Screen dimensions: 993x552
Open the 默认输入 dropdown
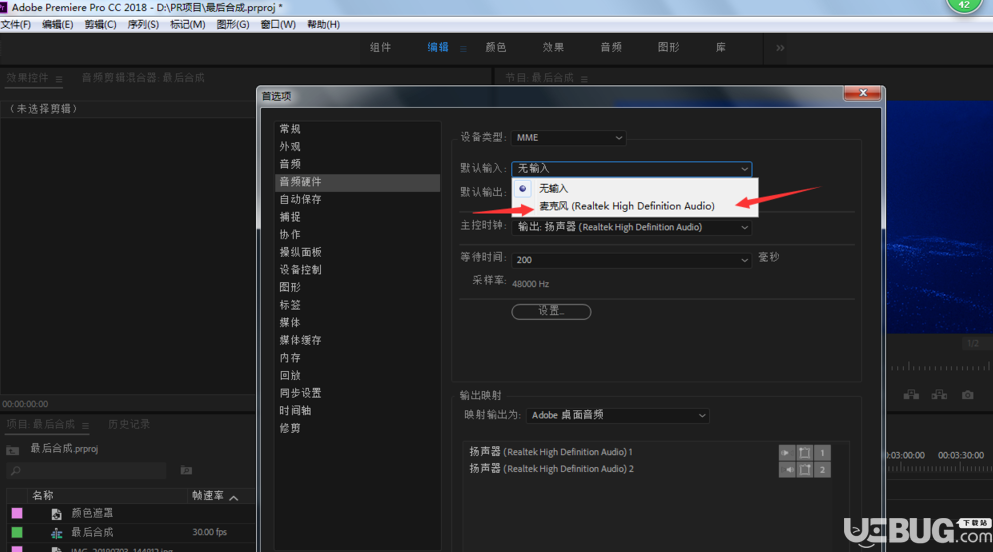631,168
